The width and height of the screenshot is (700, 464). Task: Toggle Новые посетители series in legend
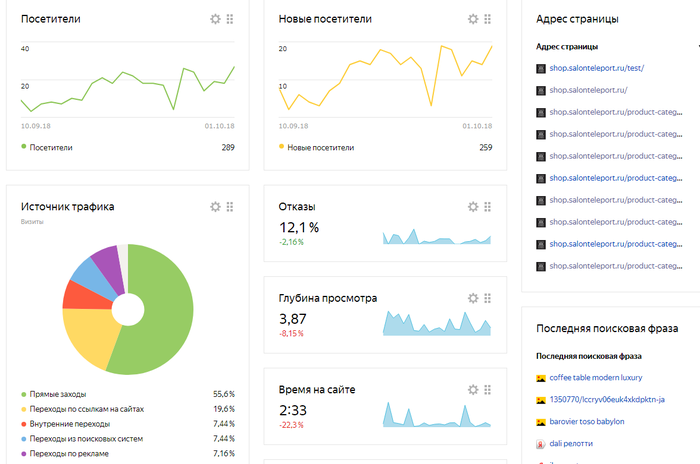(x=320, y=147)
